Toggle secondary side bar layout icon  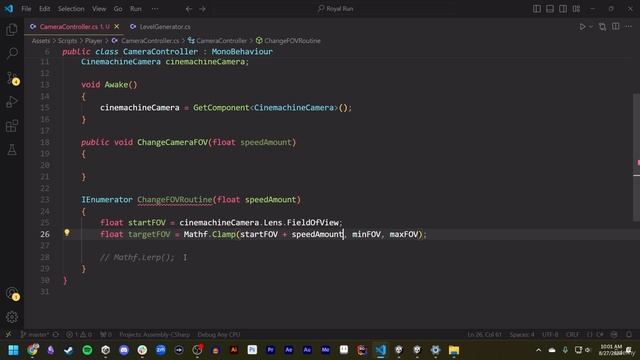(563, 9)
